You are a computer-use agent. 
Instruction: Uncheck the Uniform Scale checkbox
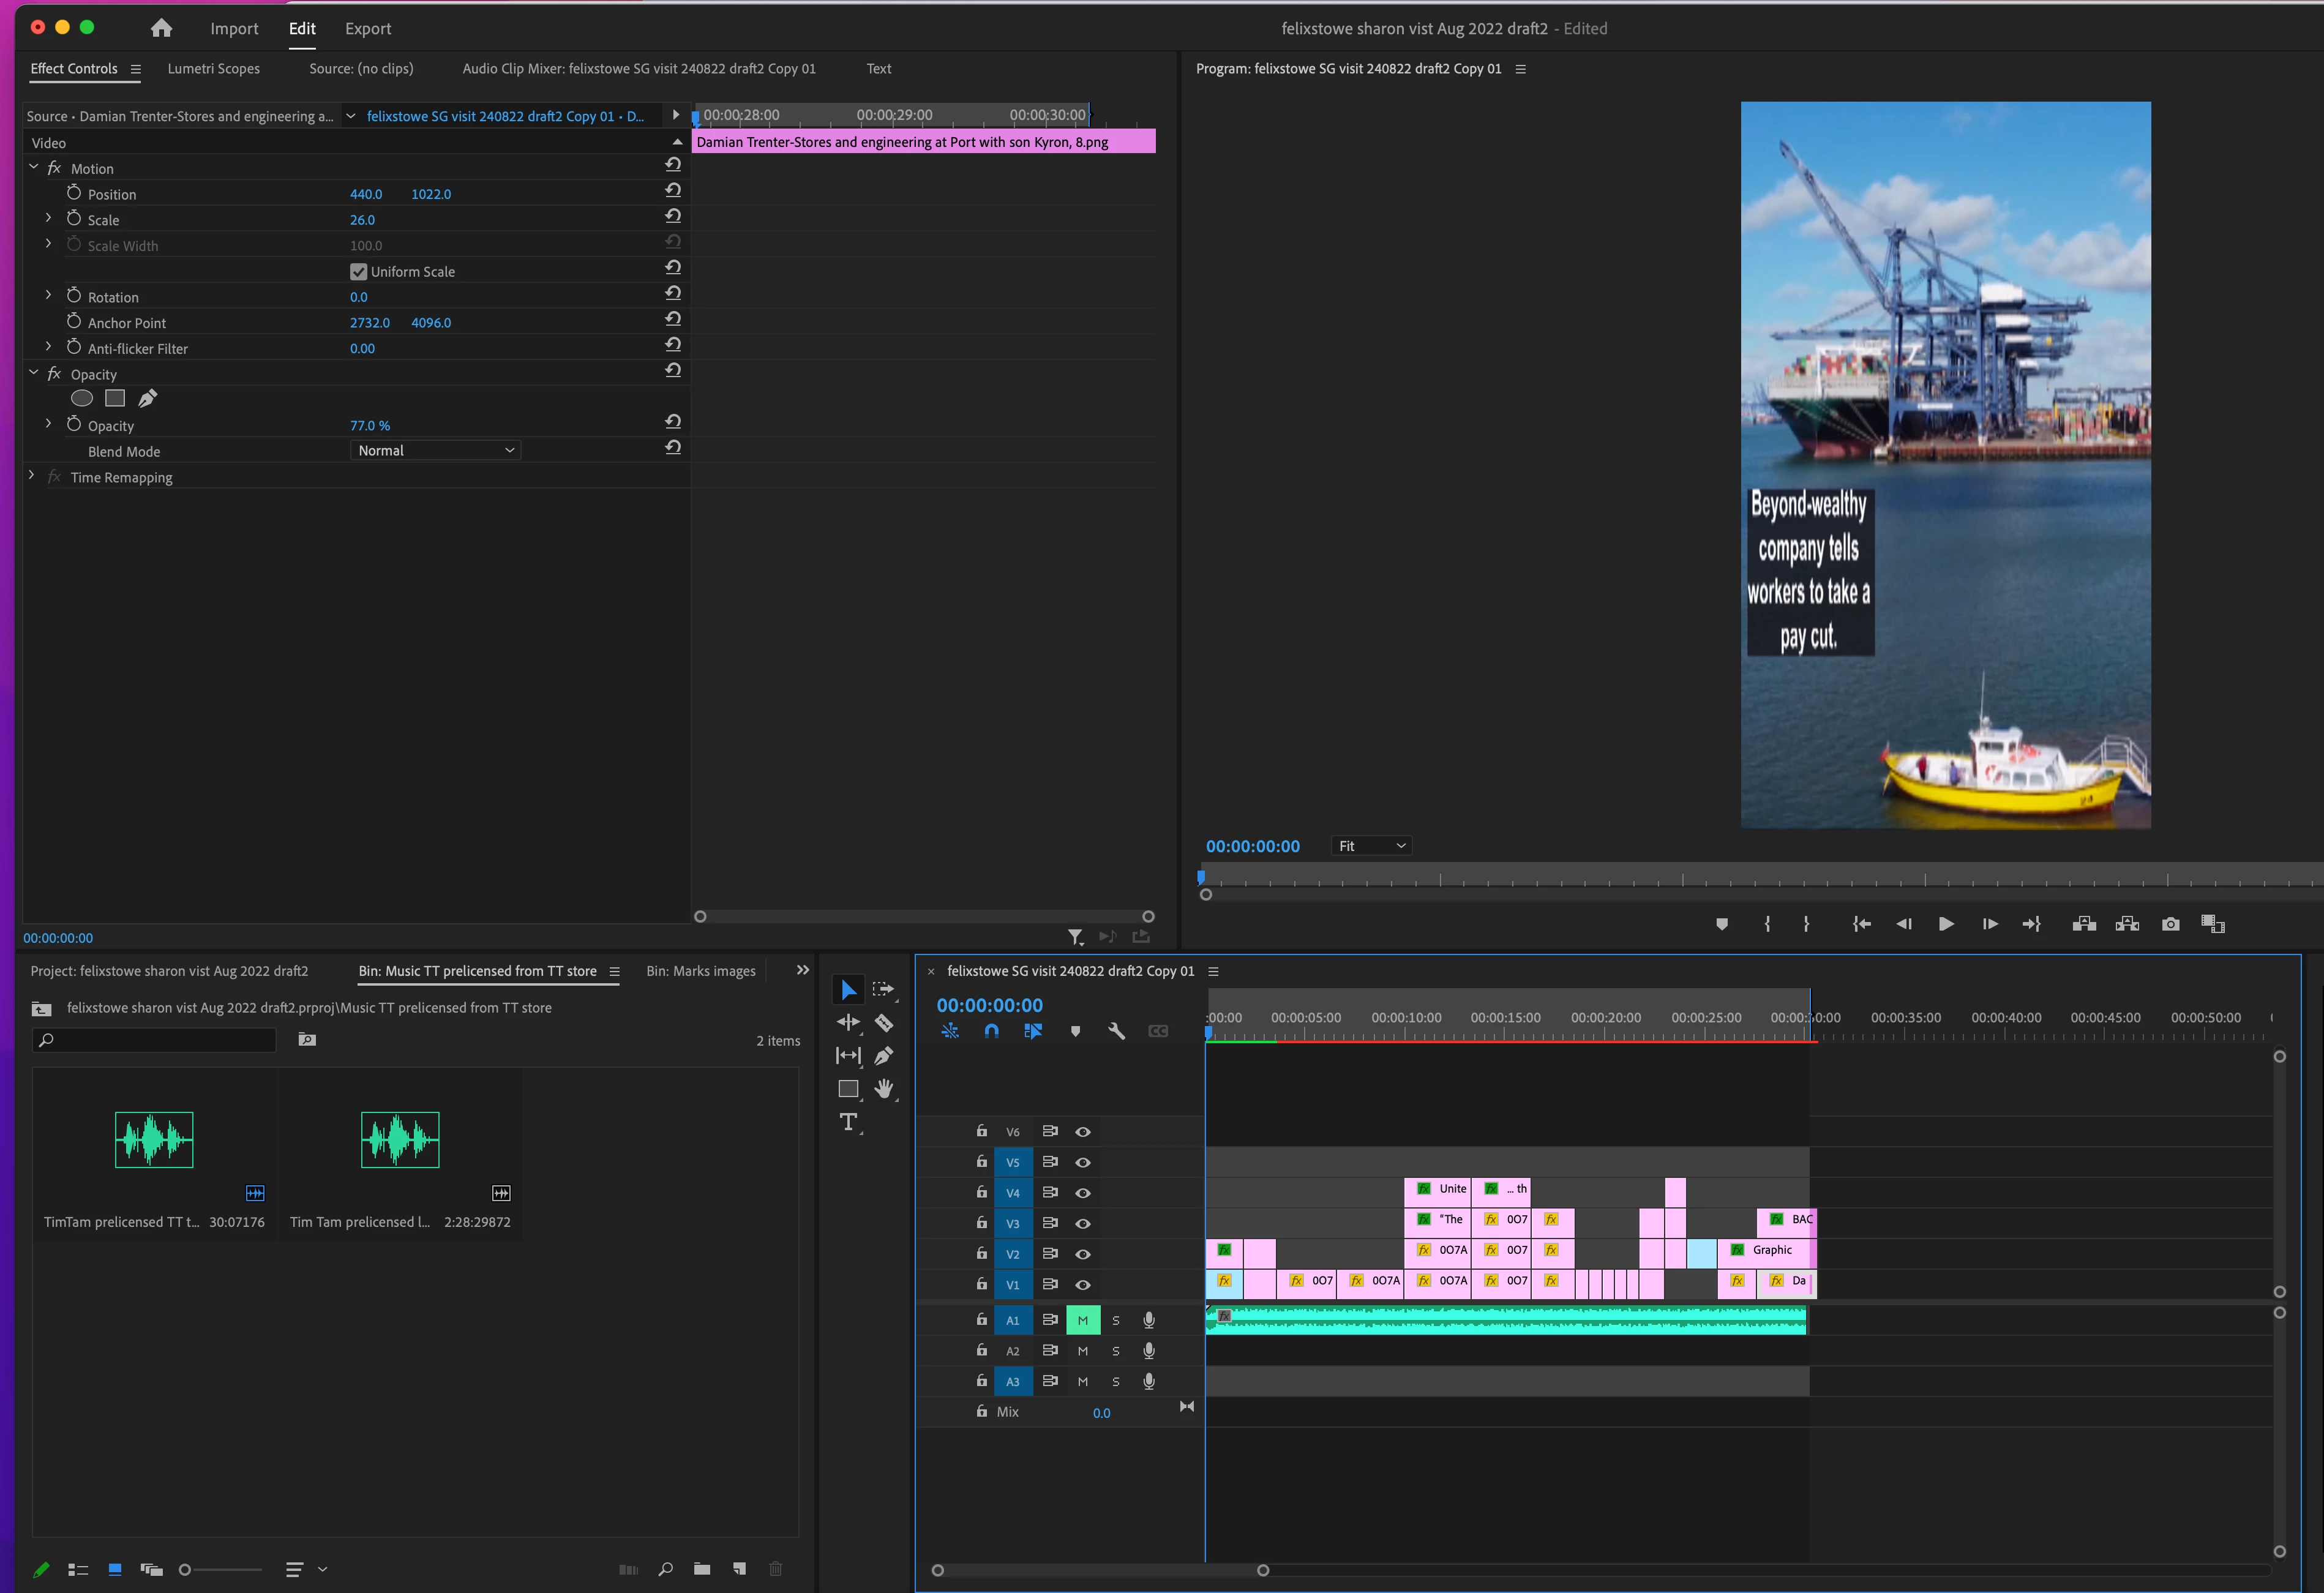coord(358,272)
